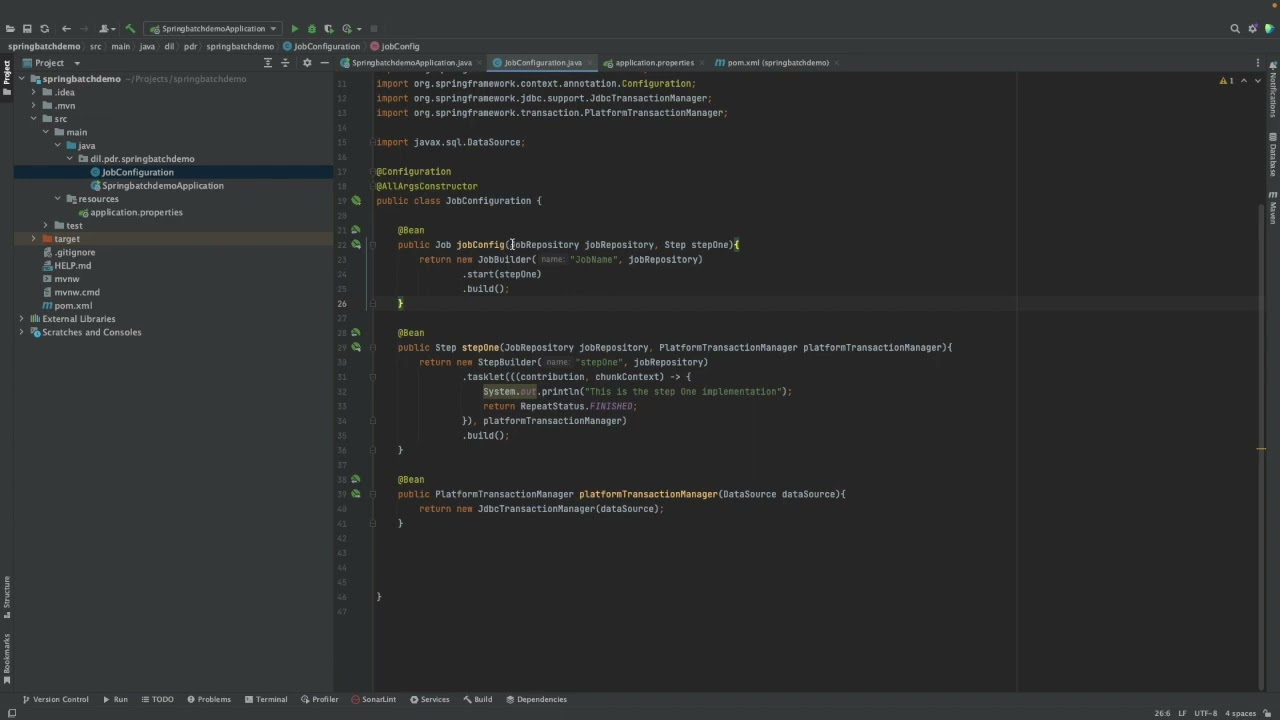
Task: Hide the Project tool window
Action: tap(324, 63)
